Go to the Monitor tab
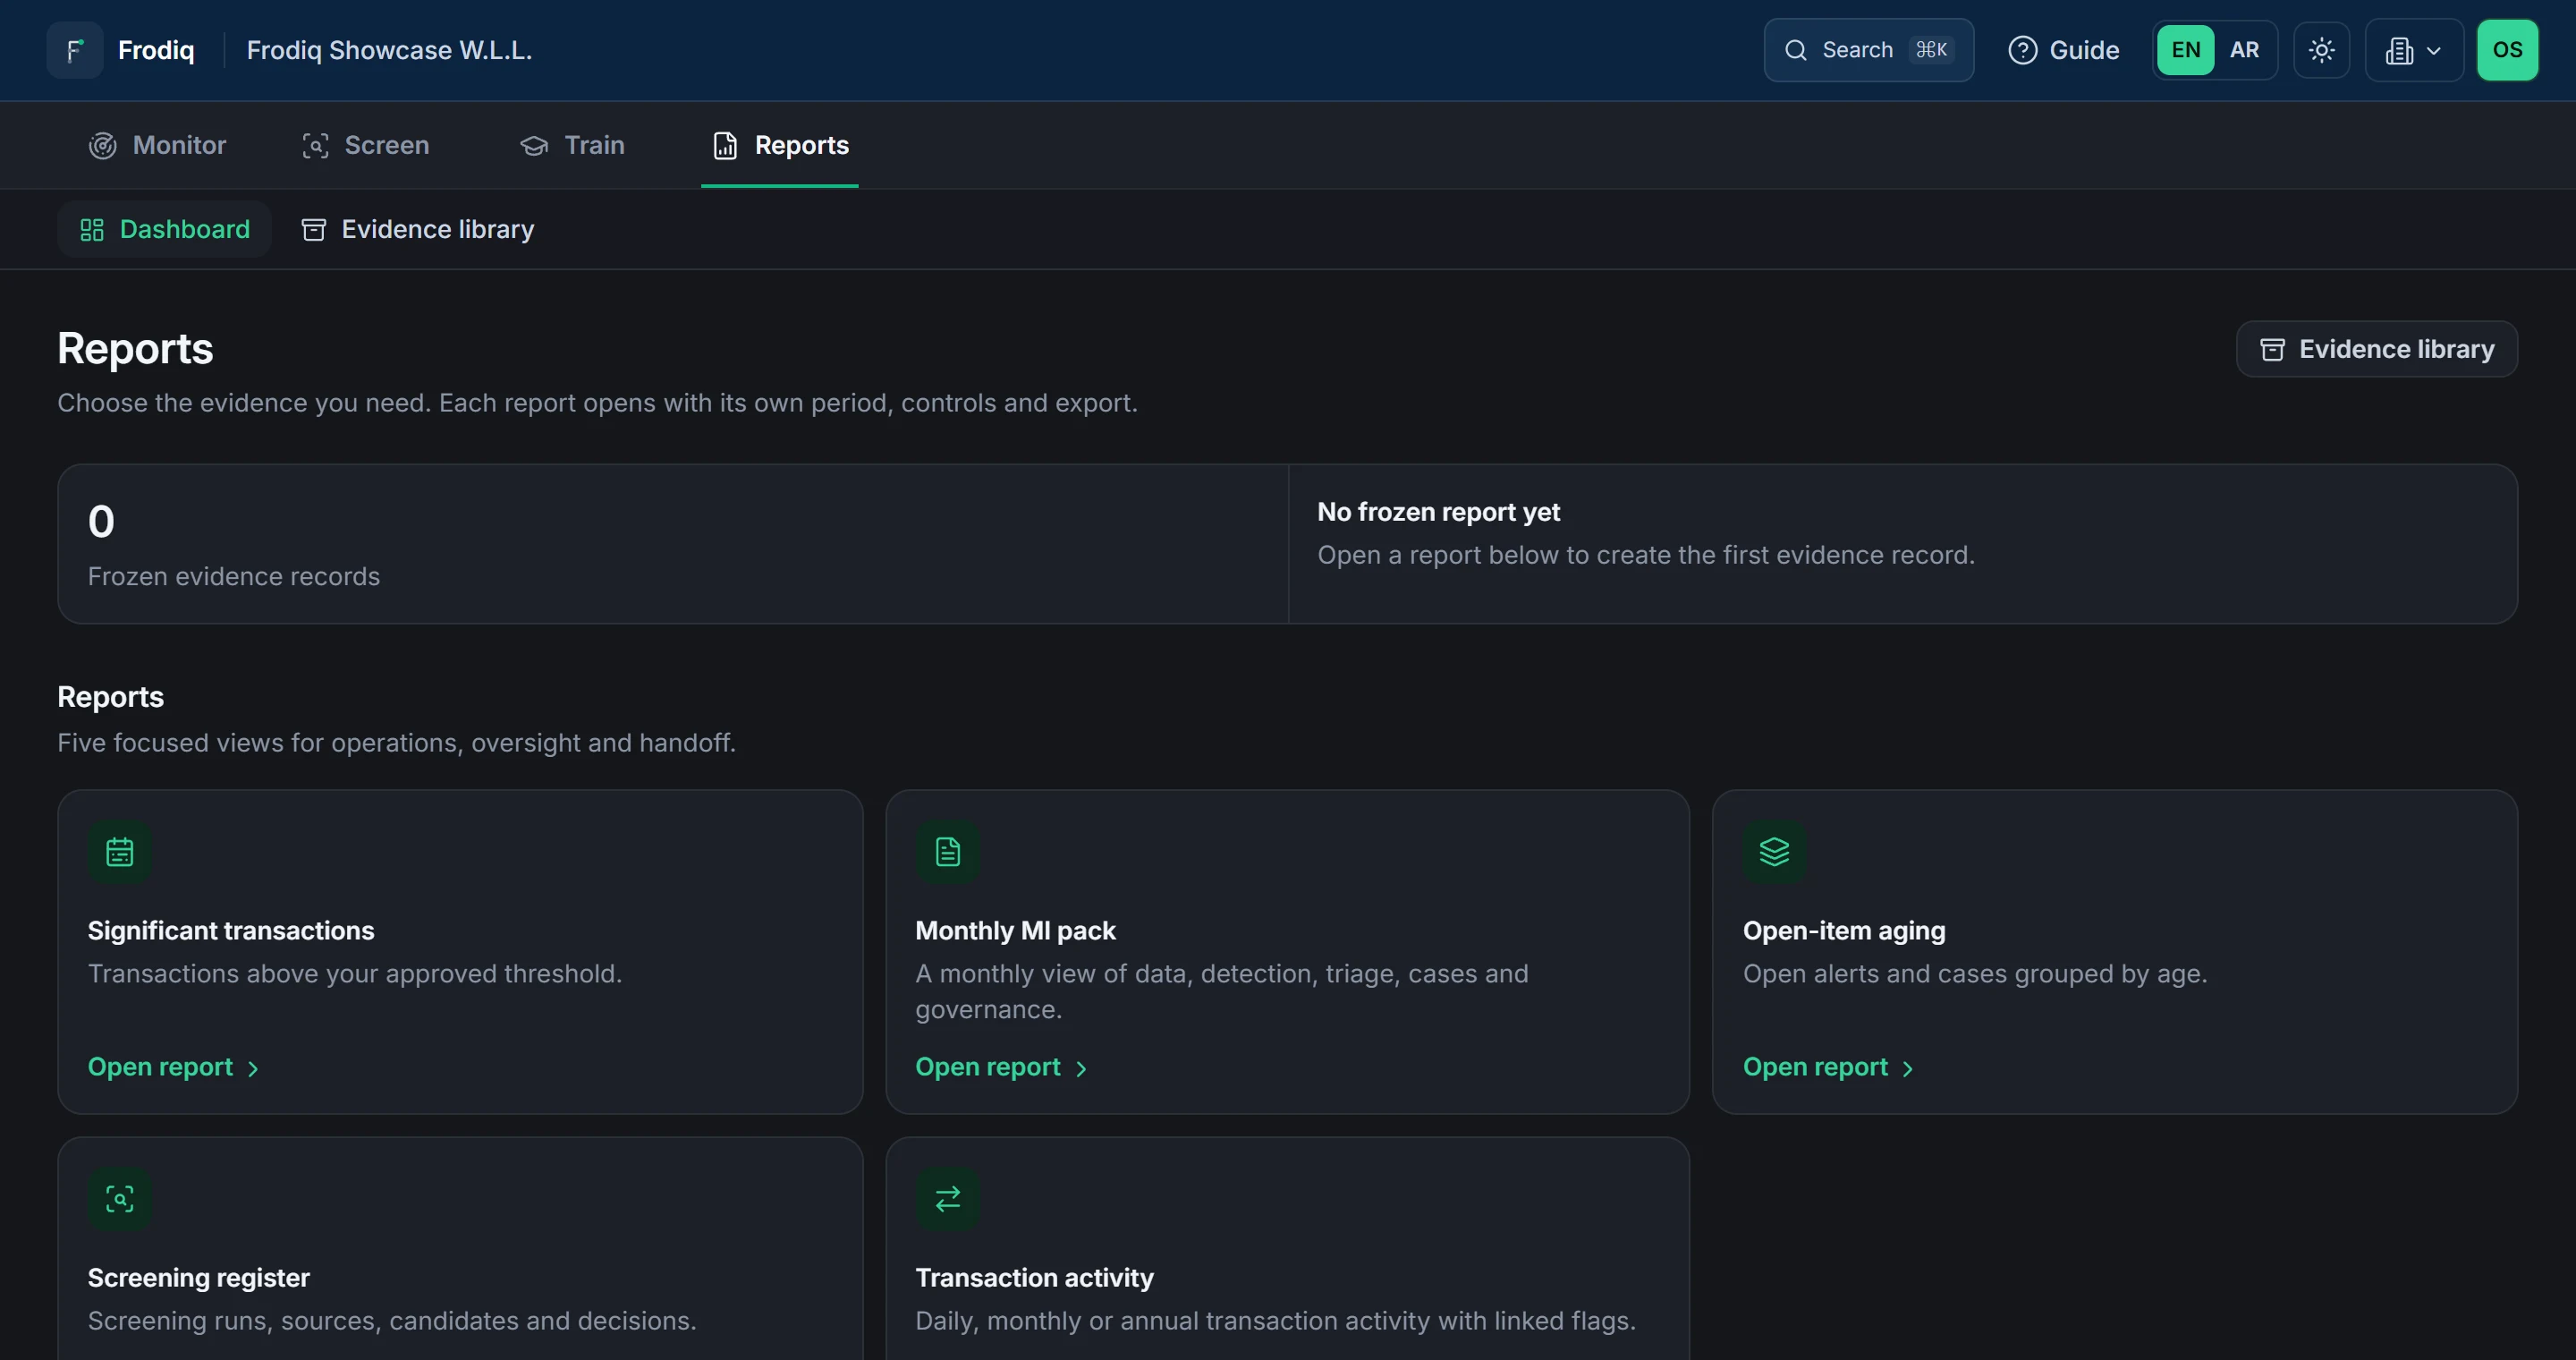Screen dimensions: 2576x1360 158,146
